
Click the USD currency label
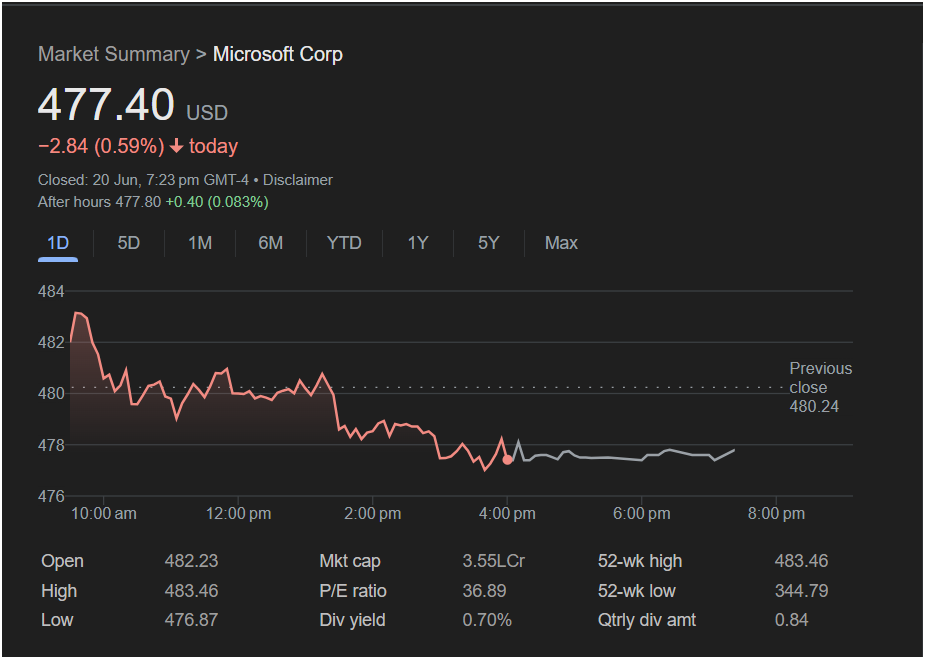[207, 113]
